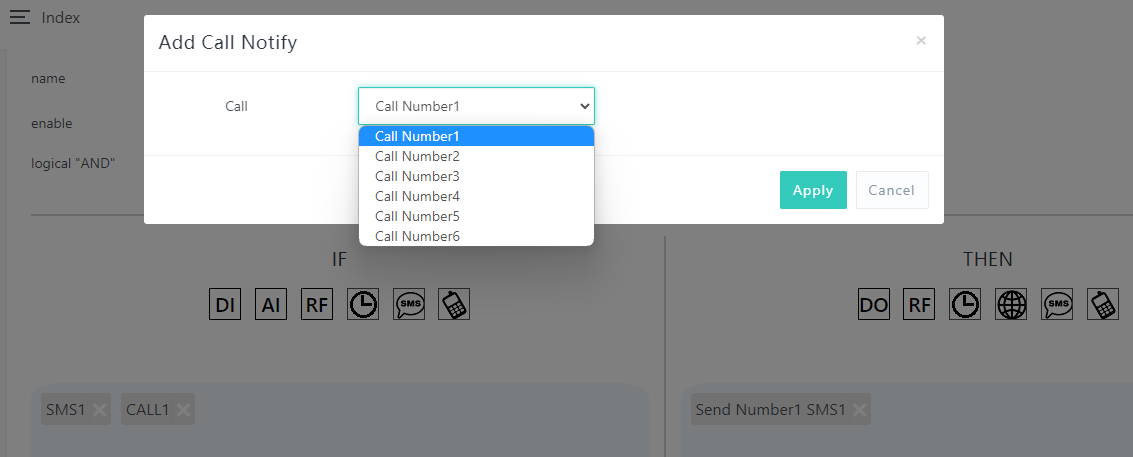Click the DO icon under THEN
Image resolution: width=1133 pixels, height=457 pixels.
[874, 305]
